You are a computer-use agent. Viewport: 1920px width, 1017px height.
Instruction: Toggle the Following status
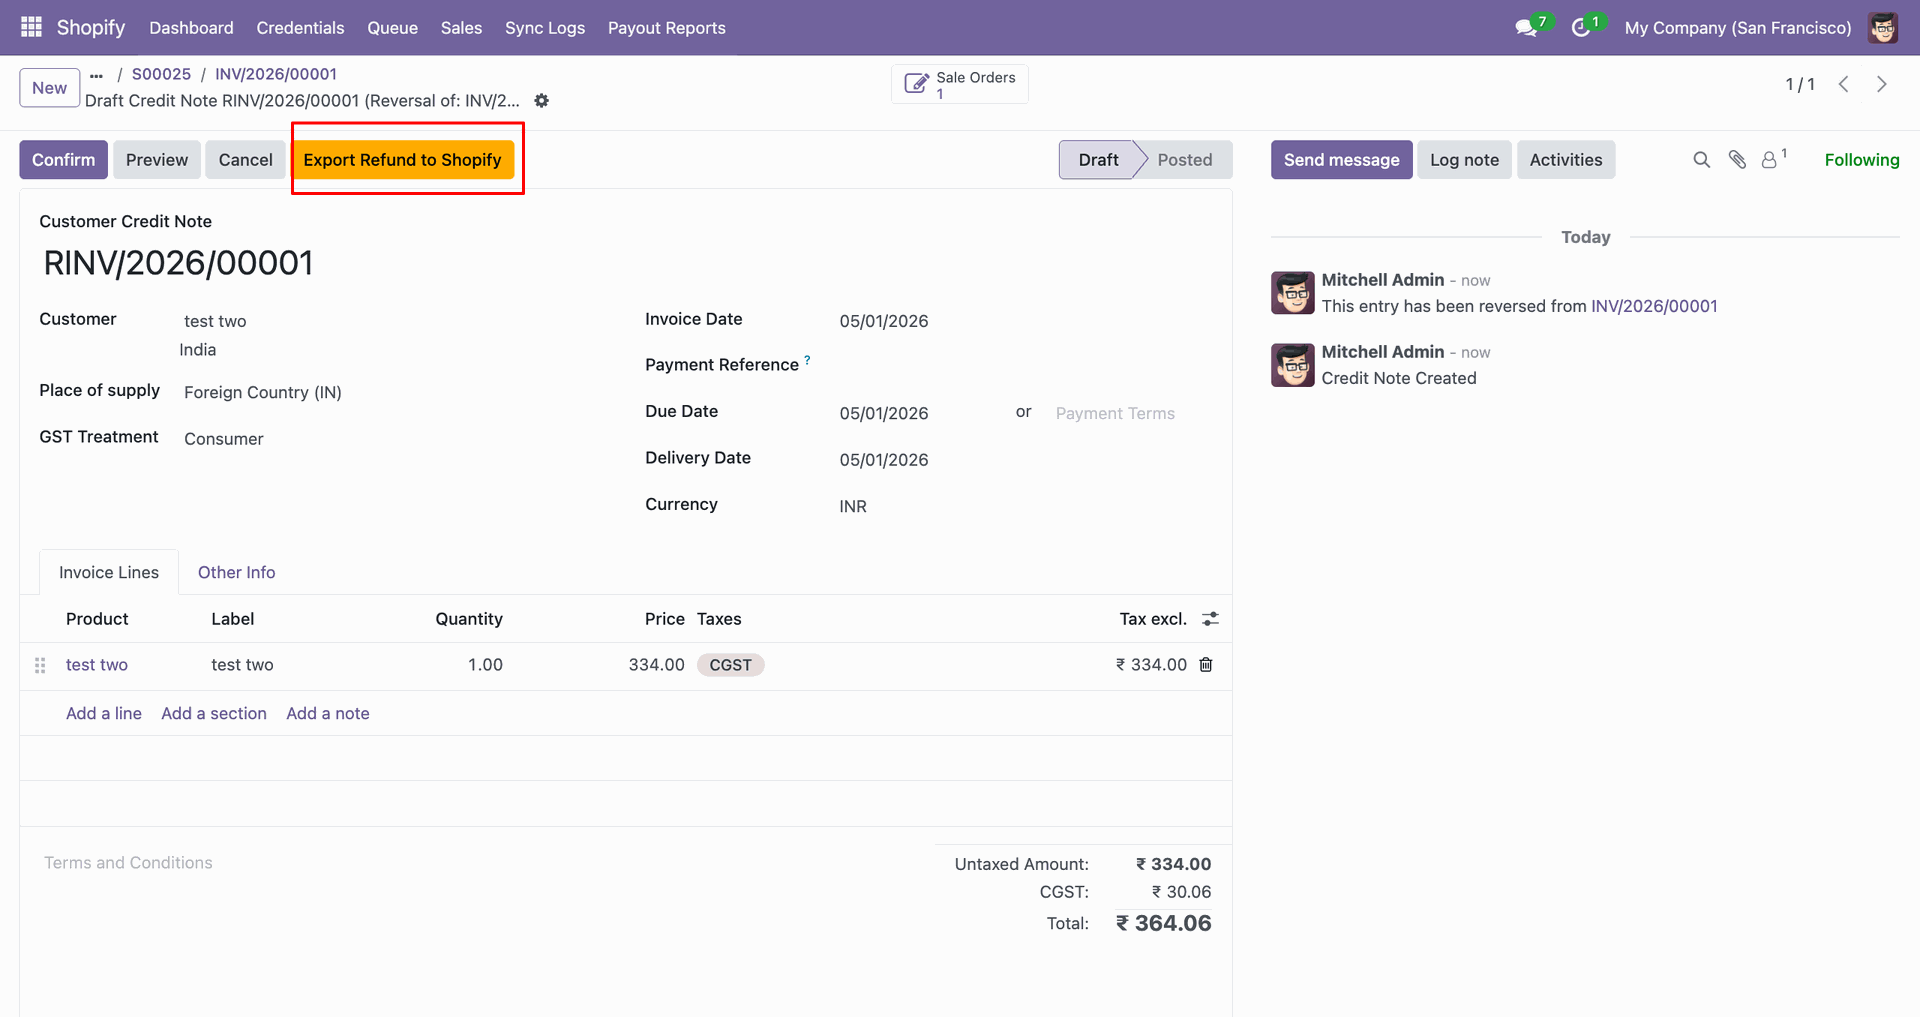1861,160
